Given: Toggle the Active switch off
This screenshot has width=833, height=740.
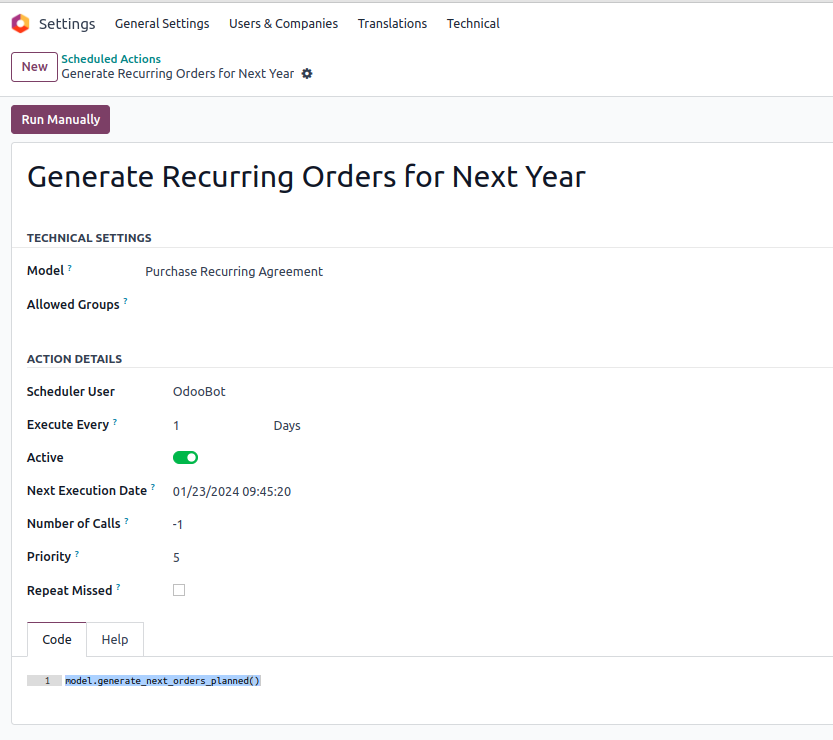Looking at the screenshot, I should pyautogui.click(x=186, y=458).
